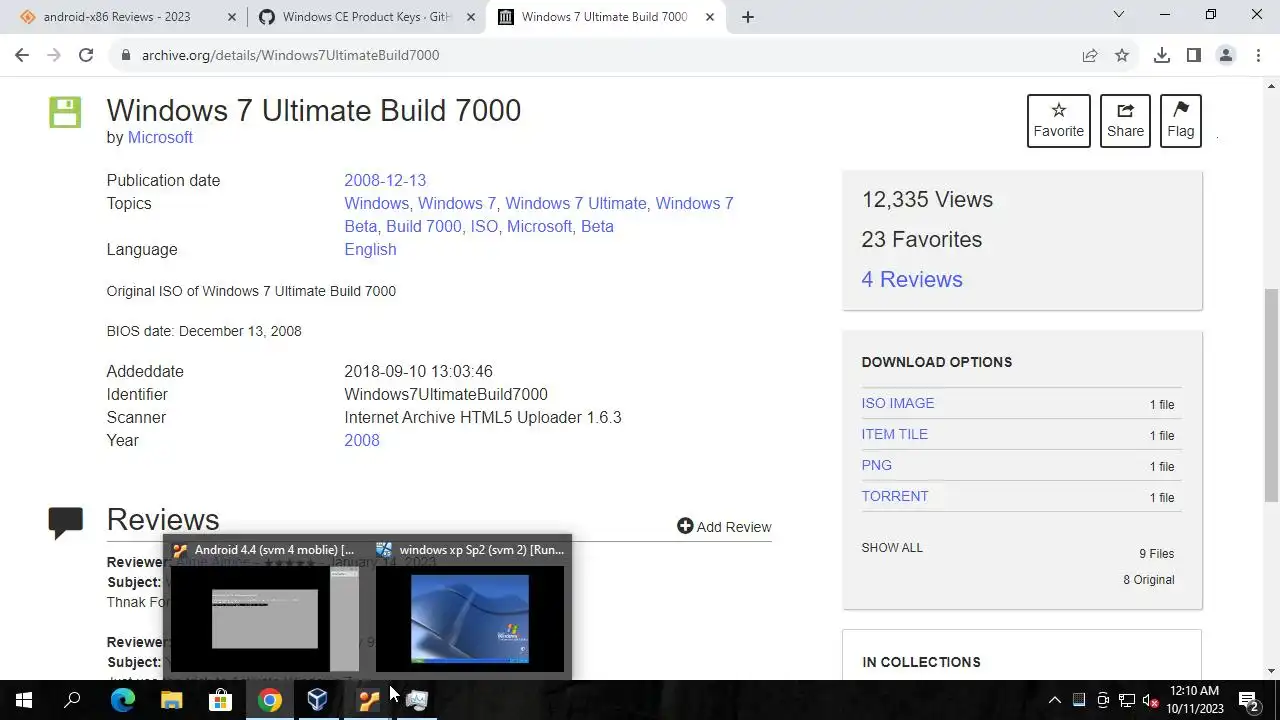This screenshot has width=1280, height=720.
Task: Bookmark this page with the star icon
Action: pyautogui.click(x=1122, y=55)
